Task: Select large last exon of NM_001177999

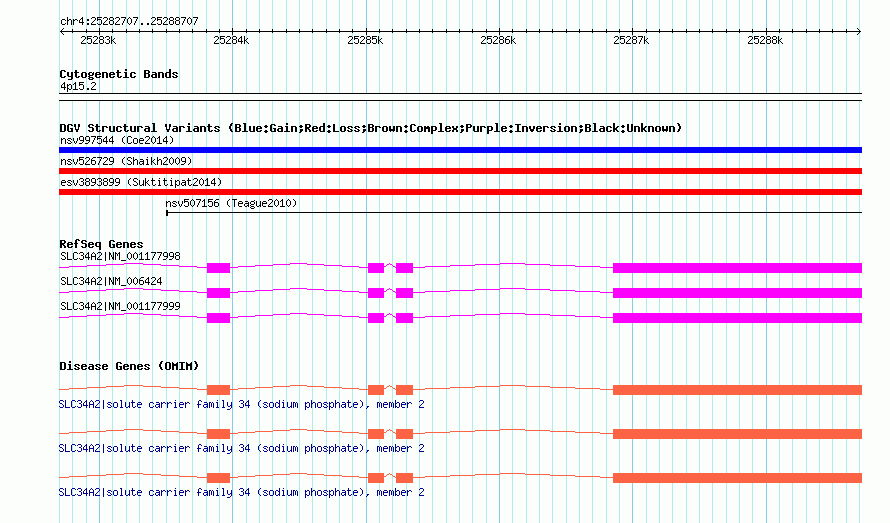Action: 737,318
